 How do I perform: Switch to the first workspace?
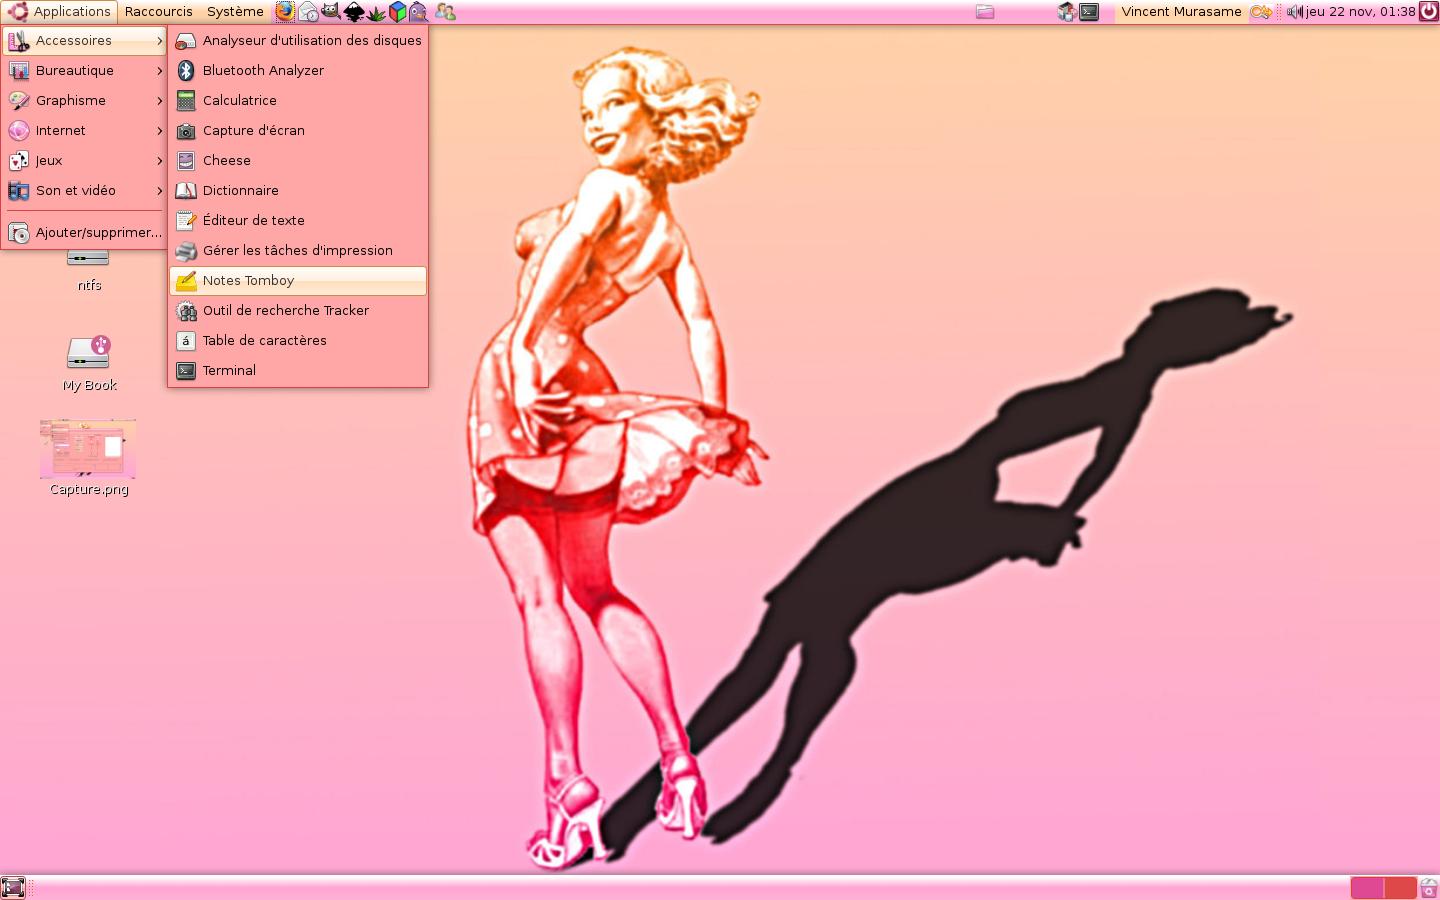(x=1367, y=887)
